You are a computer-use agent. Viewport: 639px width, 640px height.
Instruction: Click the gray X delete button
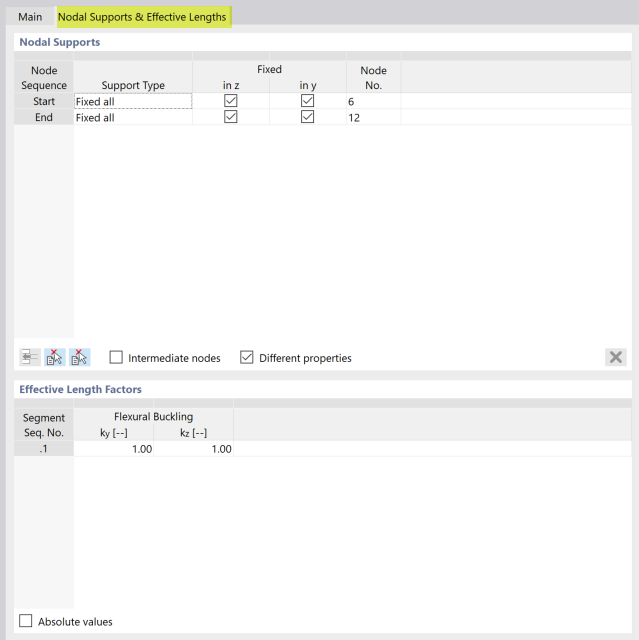616,357
